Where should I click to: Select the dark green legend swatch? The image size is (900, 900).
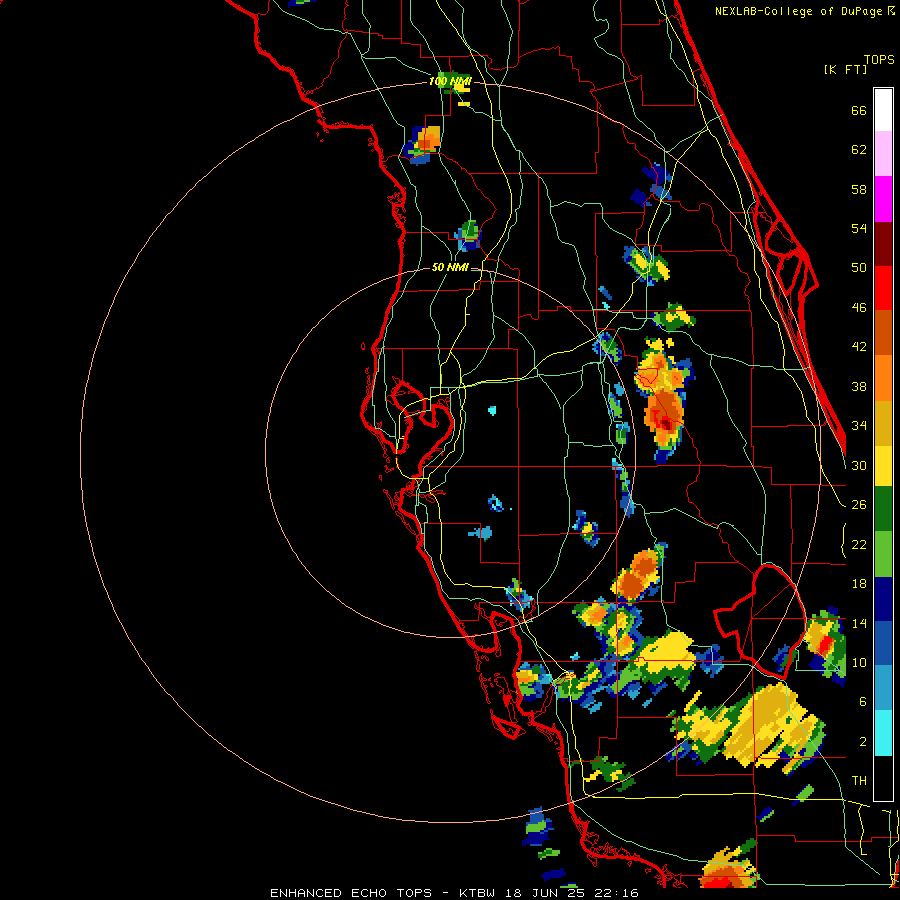tap(883, 509)
